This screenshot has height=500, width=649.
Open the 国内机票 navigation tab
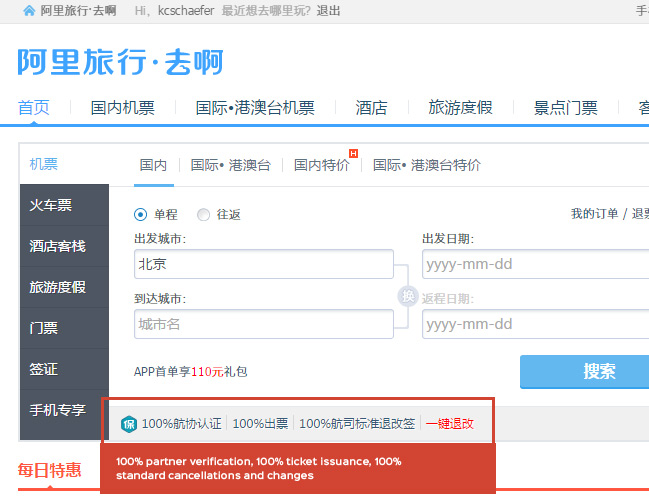123,108
